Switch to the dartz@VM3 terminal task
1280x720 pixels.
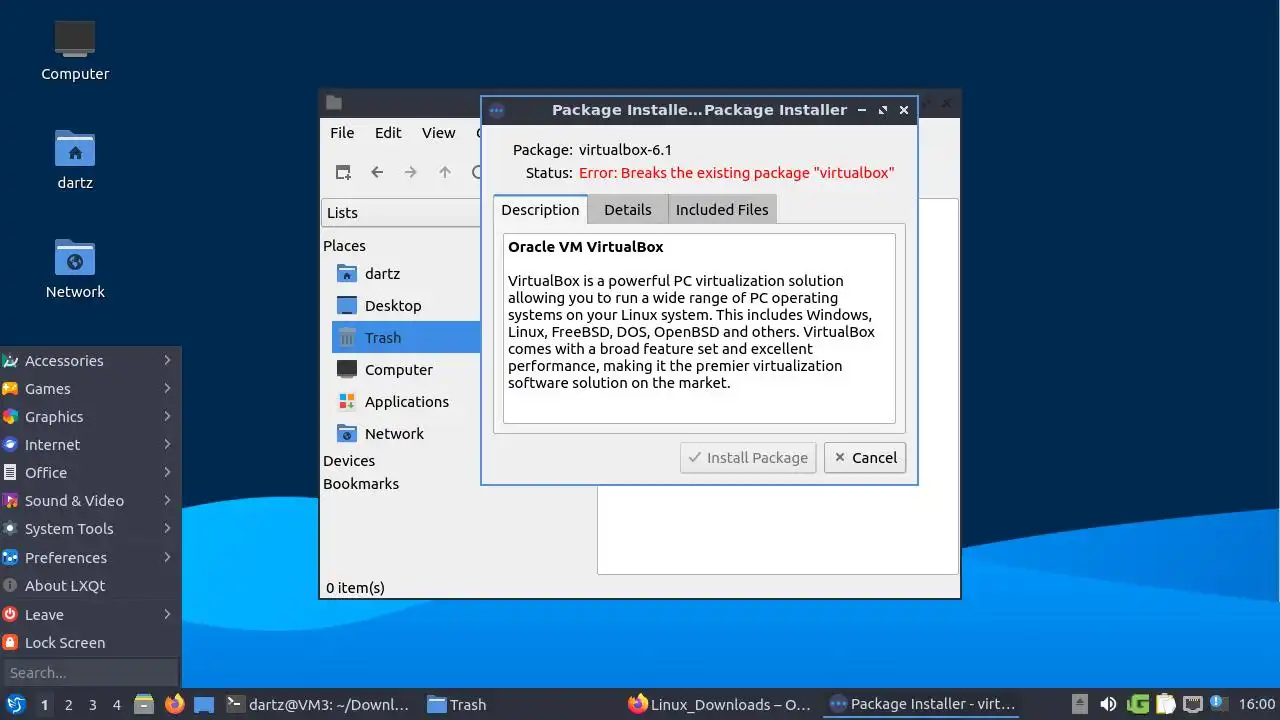pyautogui.click(x=318, y=704)
